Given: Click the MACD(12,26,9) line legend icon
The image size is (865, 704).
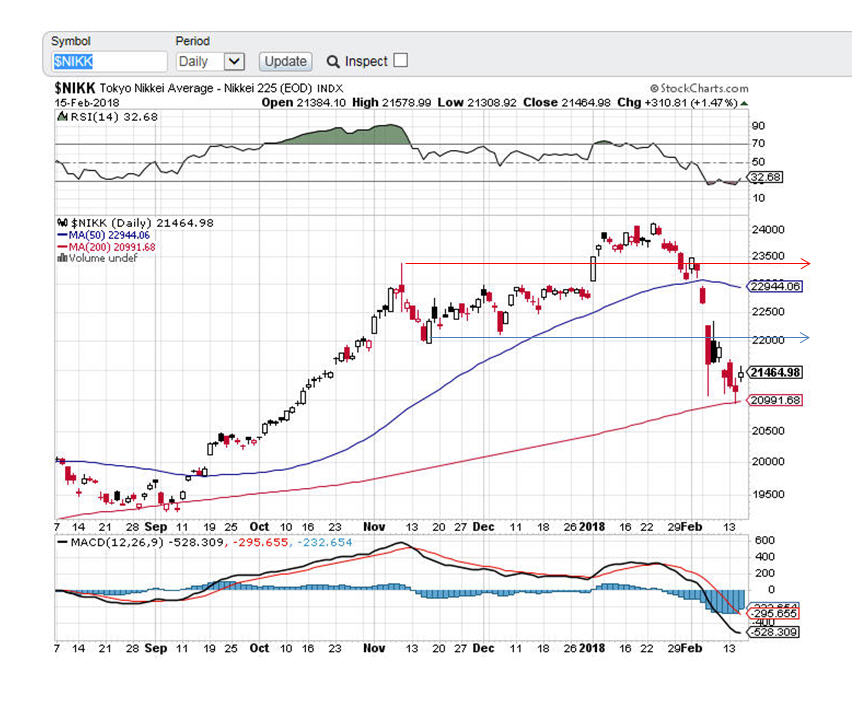Looking at the screenshot, I should tap(60, 543).
